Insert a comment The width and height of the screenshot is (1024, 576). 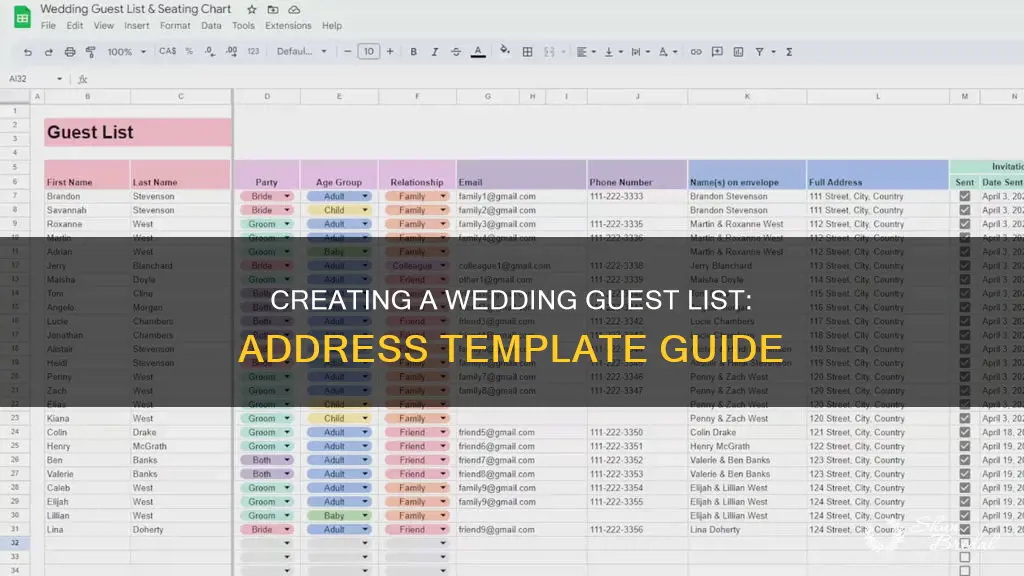pyautogui.click(x=717, y=52)
